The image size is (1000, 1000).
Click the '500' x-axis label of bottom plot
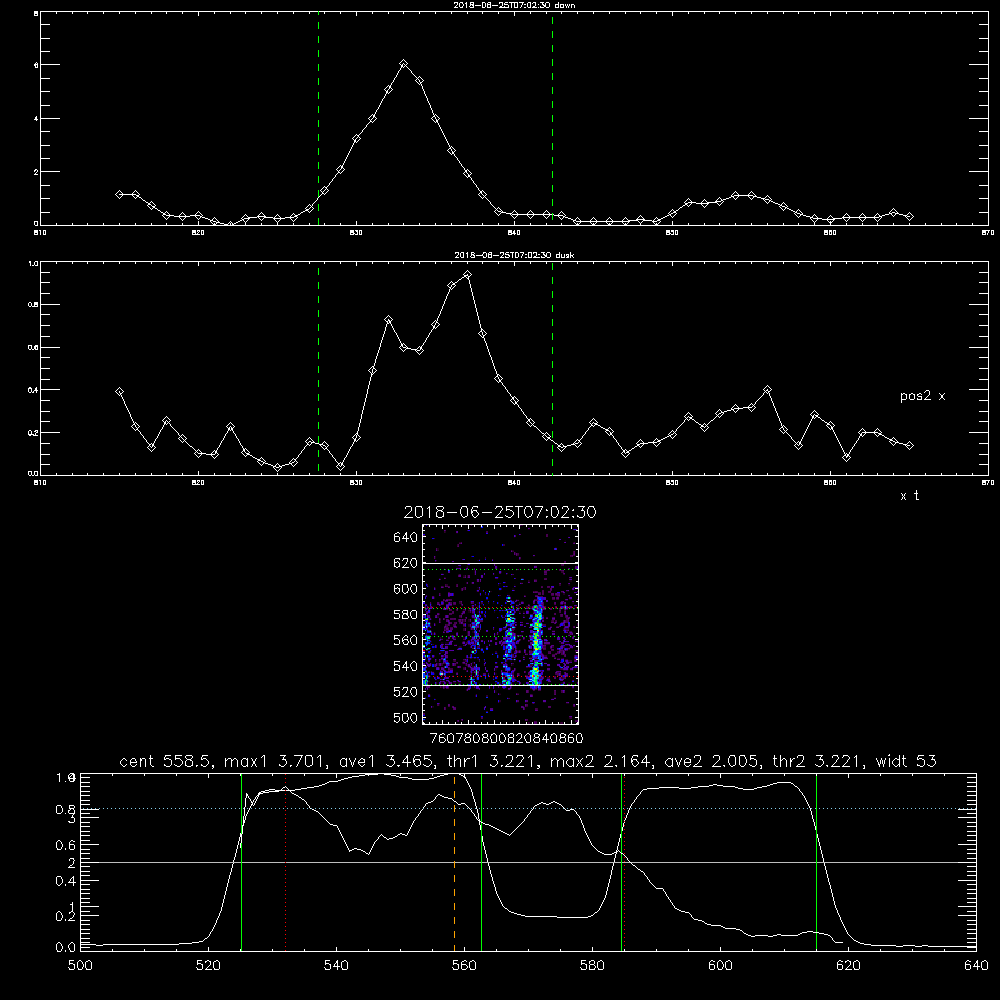(x=80, y=966)
